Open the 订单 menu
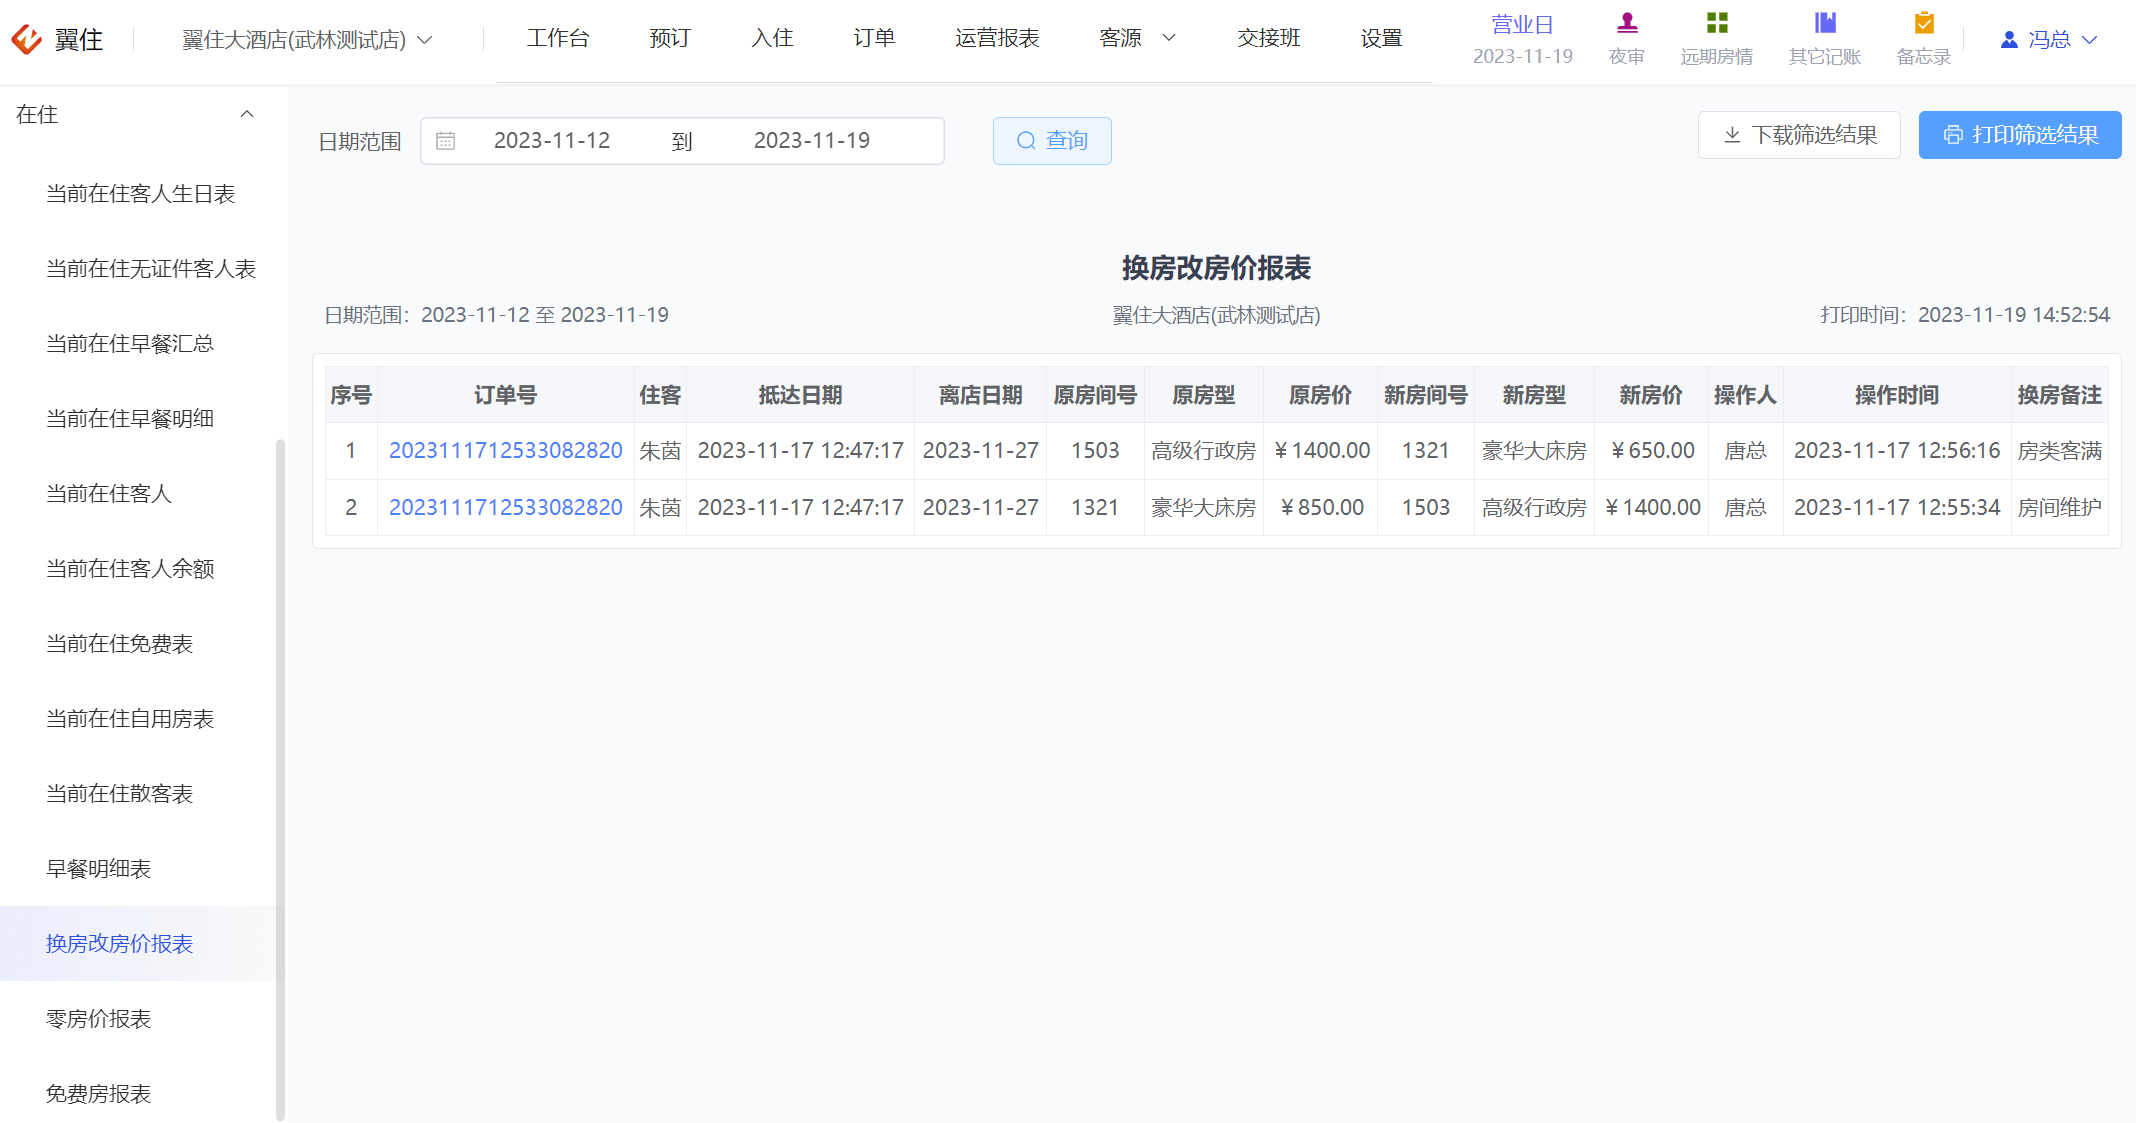Viewport: 2136px width, 1123px height. click(x=874, y=38)
